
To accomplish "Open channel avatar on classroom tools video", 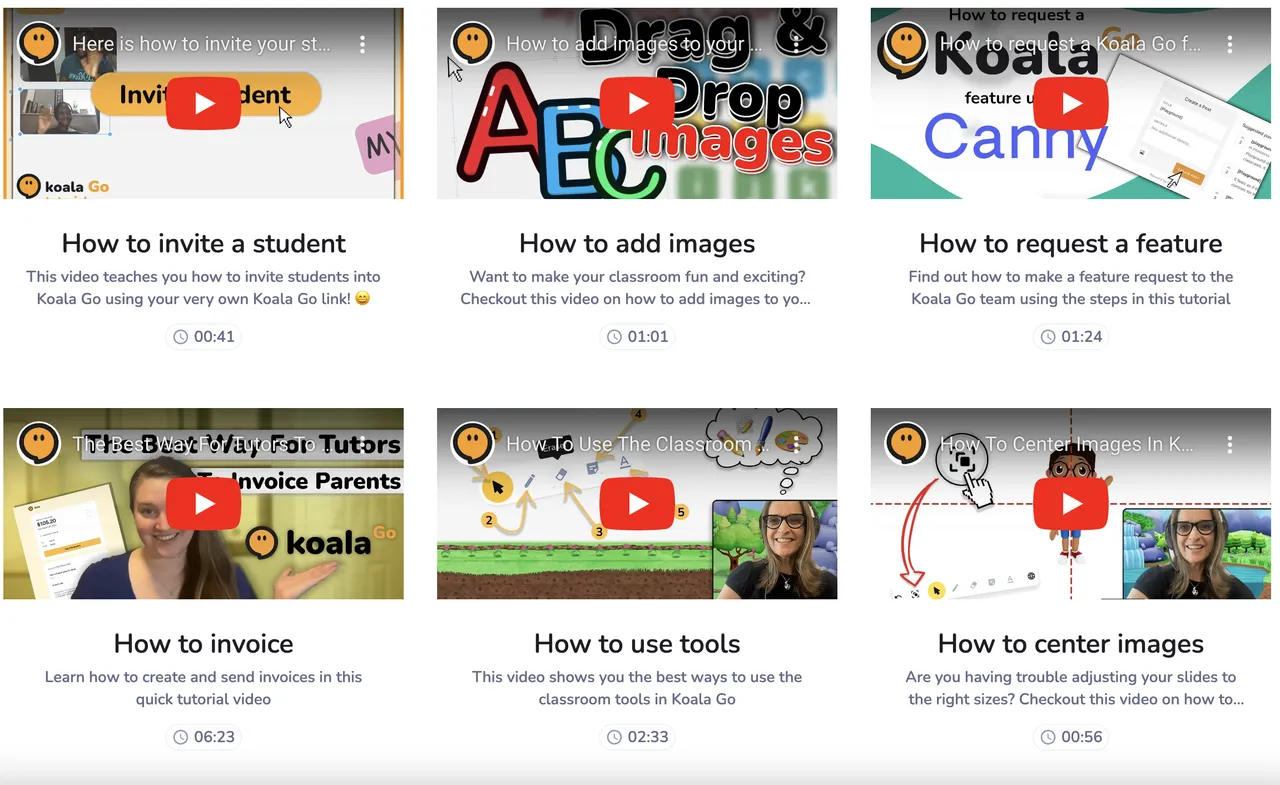I will tap(472, 444).
